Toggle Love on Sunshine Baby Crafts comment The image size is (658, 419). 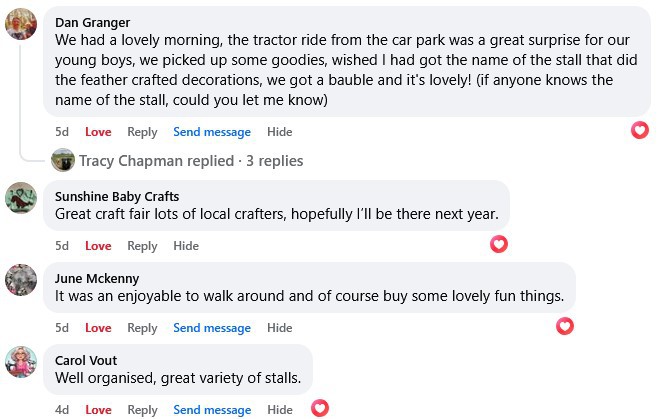98,246
